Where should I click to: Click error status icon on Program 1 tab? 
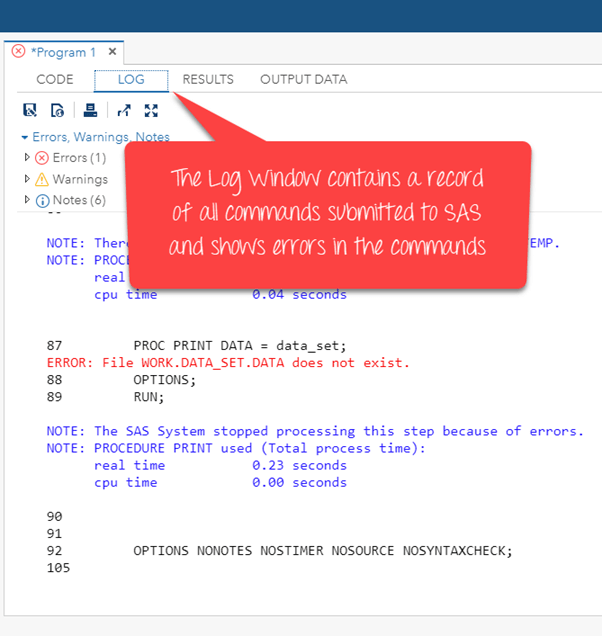click(x=19, y=52)
